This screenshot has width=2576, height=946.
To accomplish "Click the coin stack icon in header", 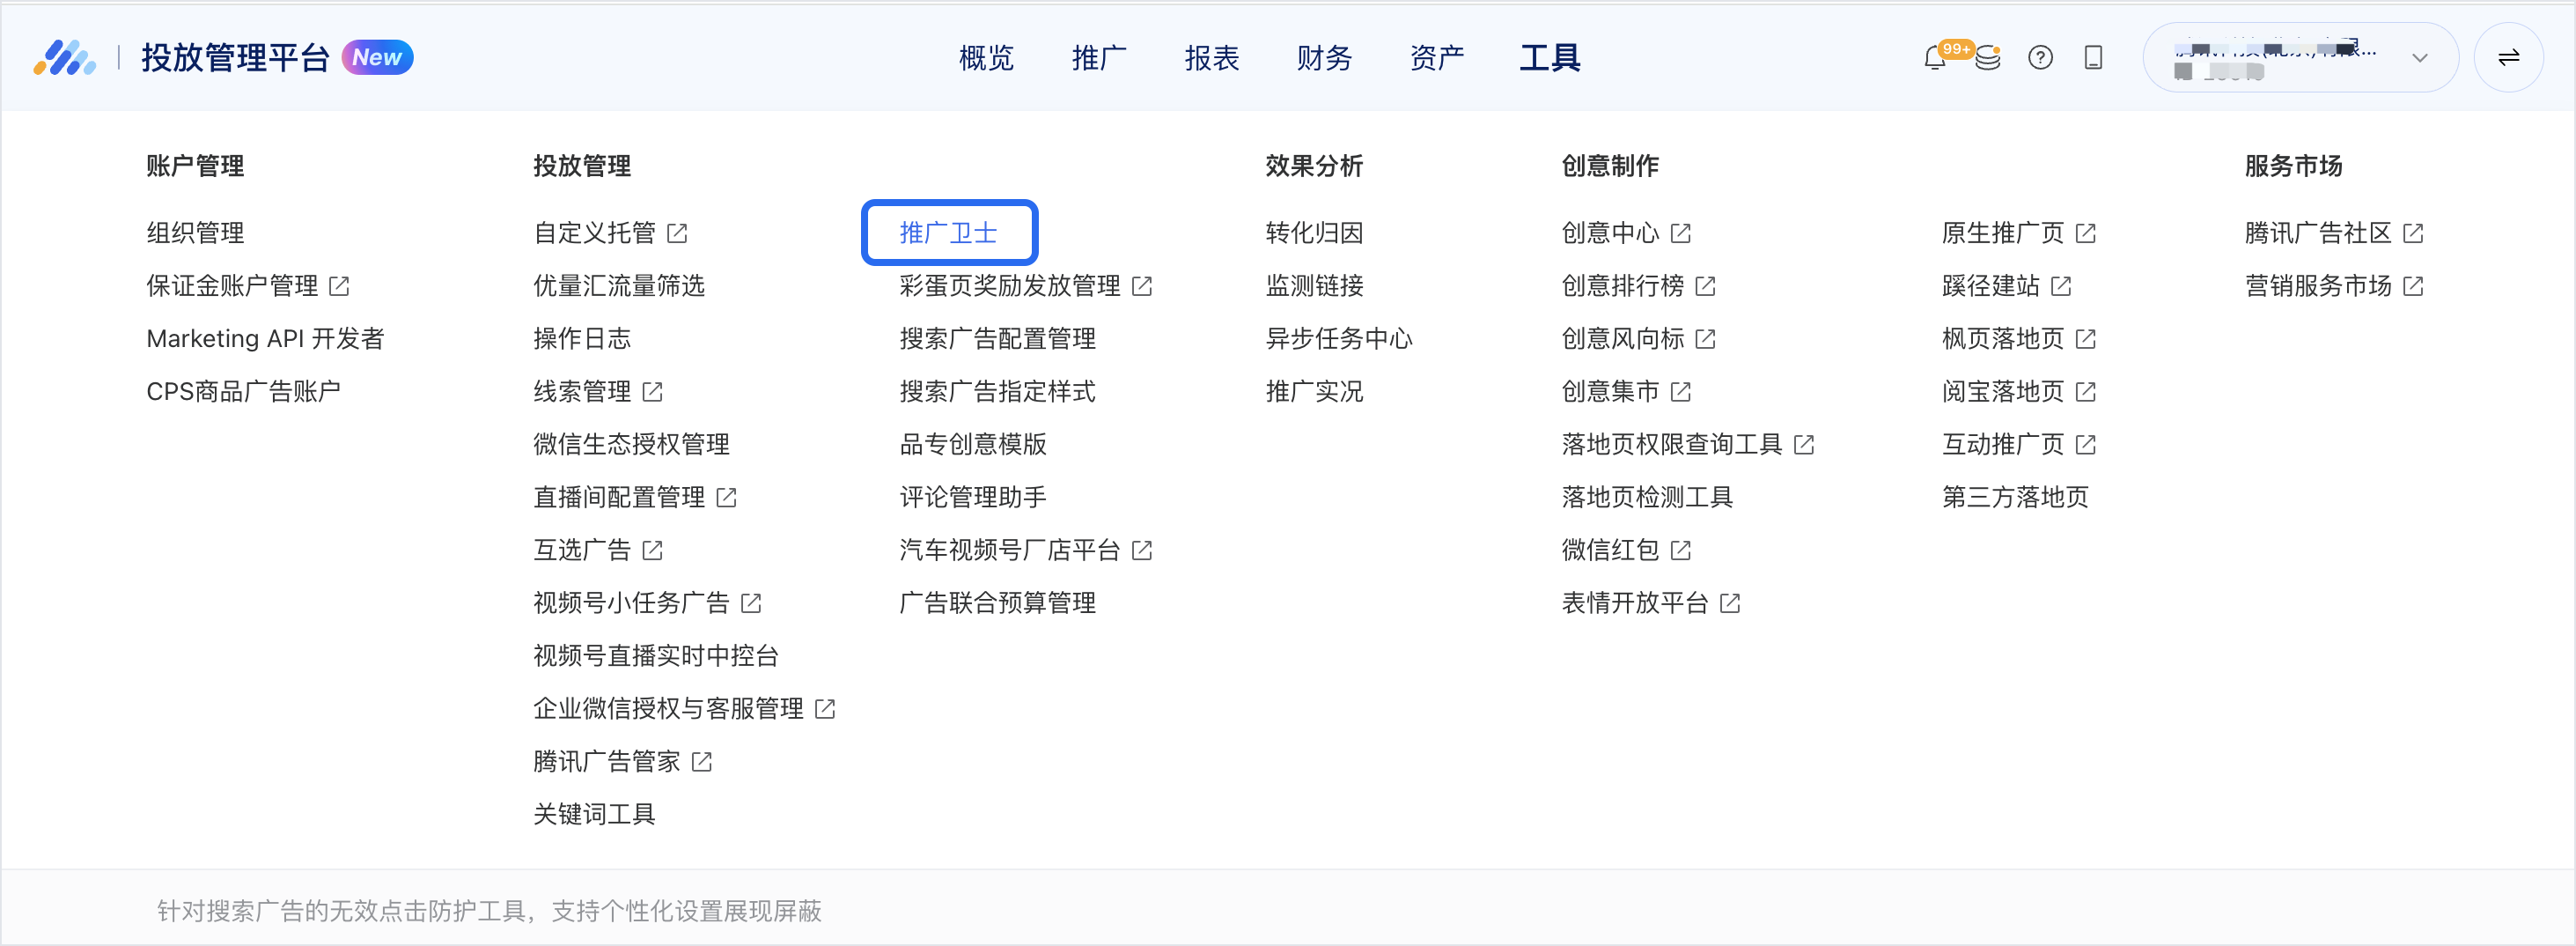I will 1988,59.
